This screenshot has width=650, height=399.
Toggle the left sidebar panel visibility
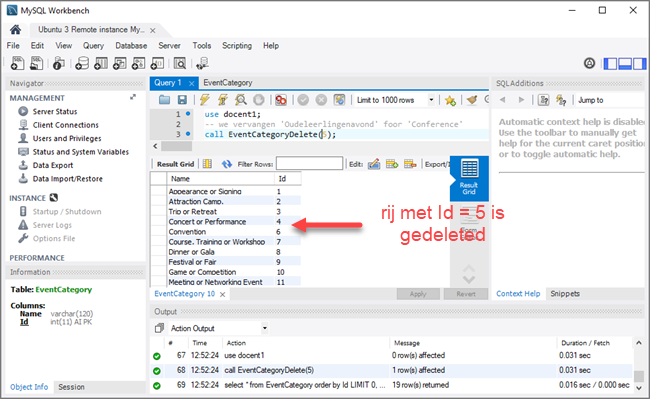click(610, 63)
